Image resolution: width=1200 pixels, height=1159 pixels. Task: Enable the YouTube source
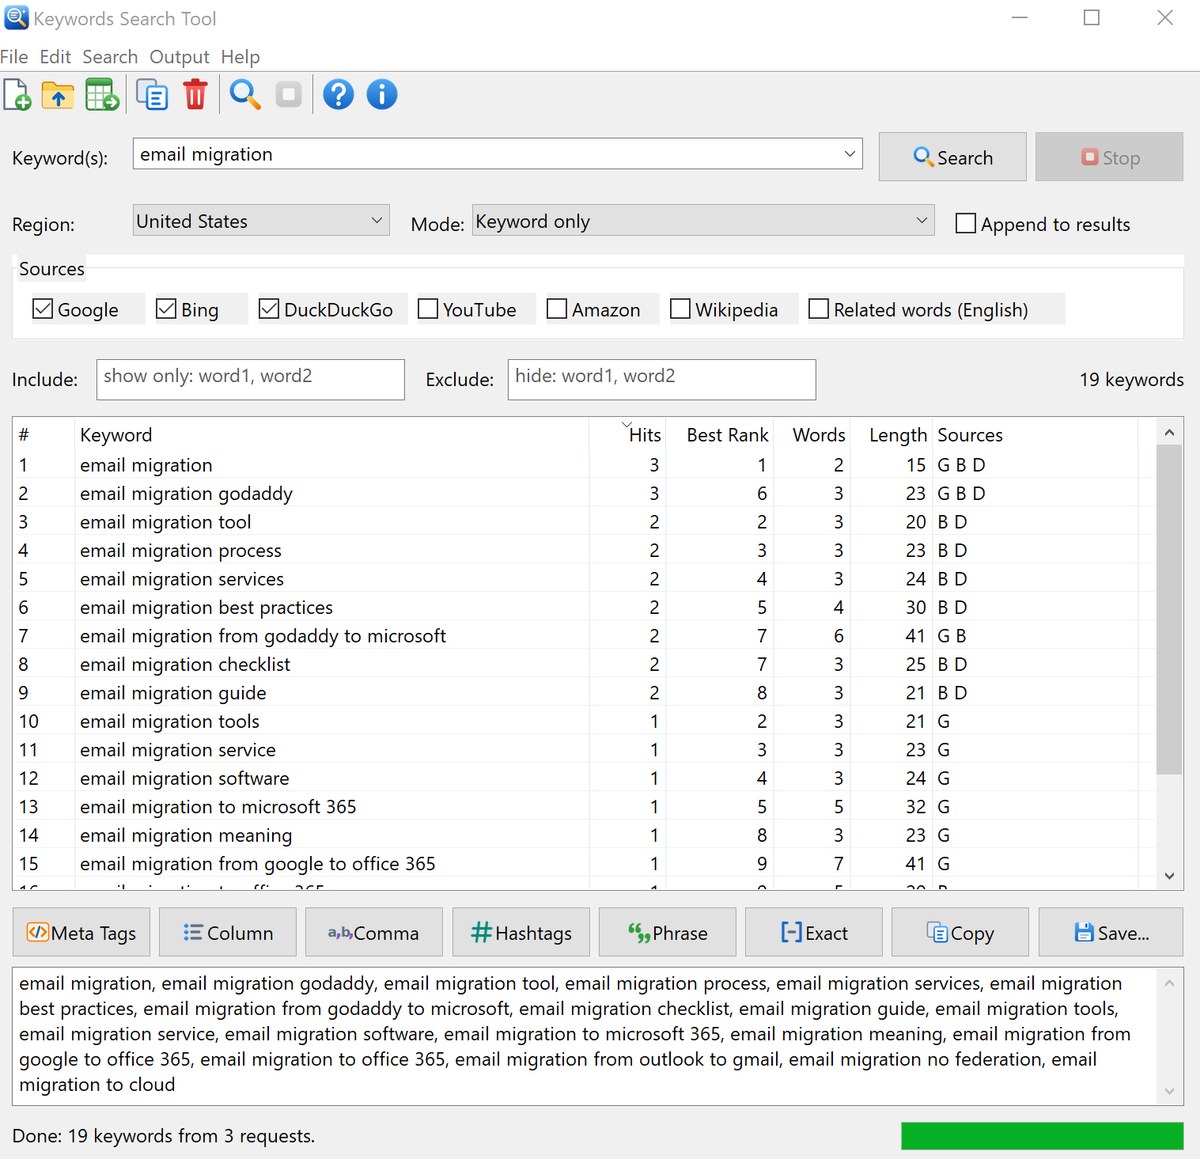coord(428,309)
